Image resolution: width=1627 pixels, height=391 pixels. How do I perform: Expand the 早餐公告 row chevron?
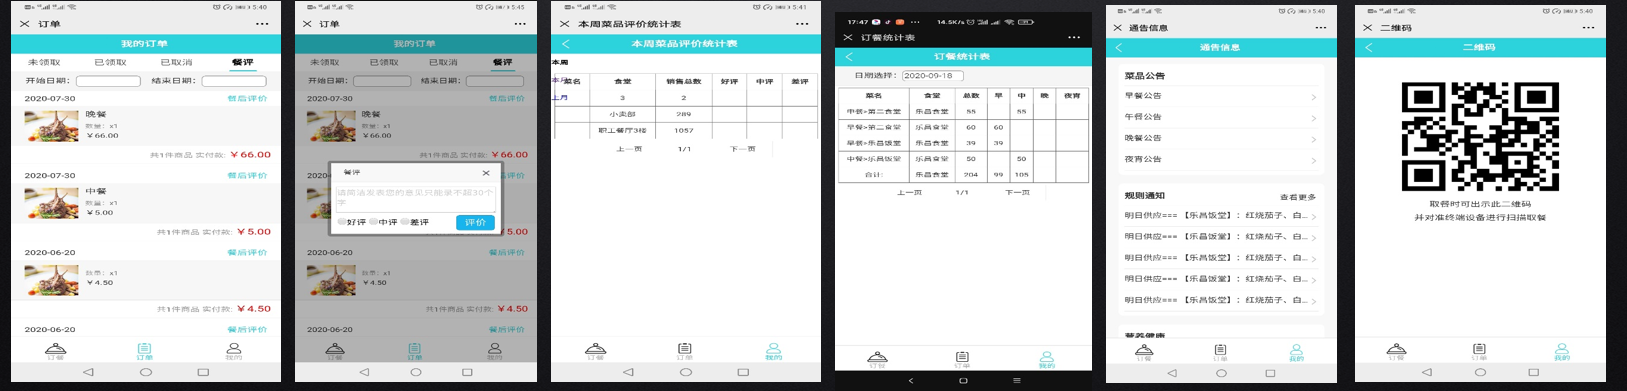1313,97
